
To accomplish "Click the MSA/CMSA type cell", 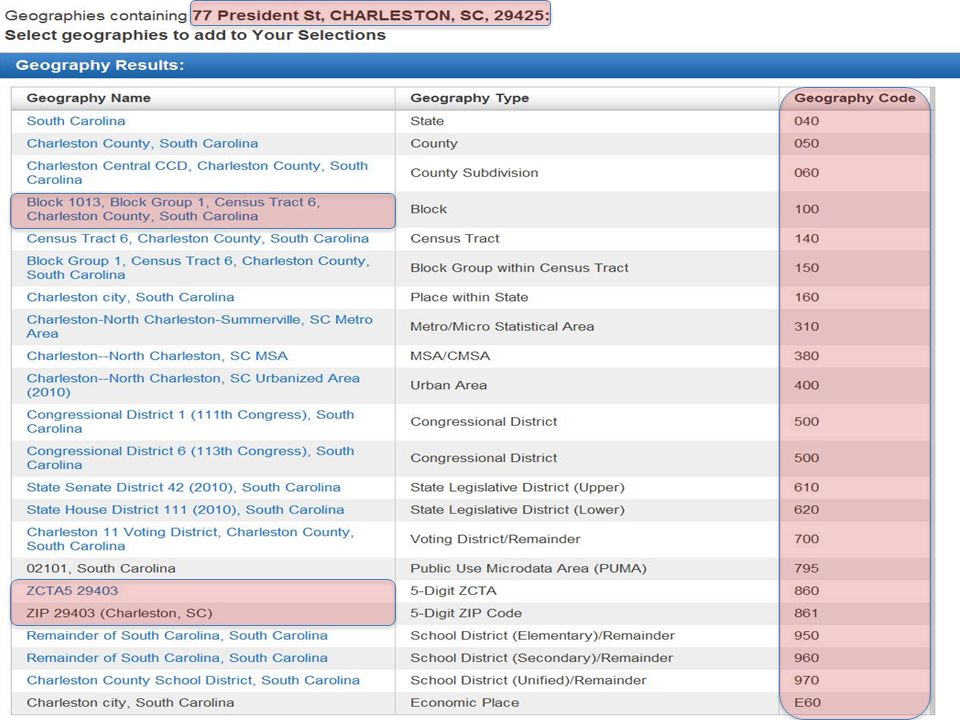I will tap(450, 356).
